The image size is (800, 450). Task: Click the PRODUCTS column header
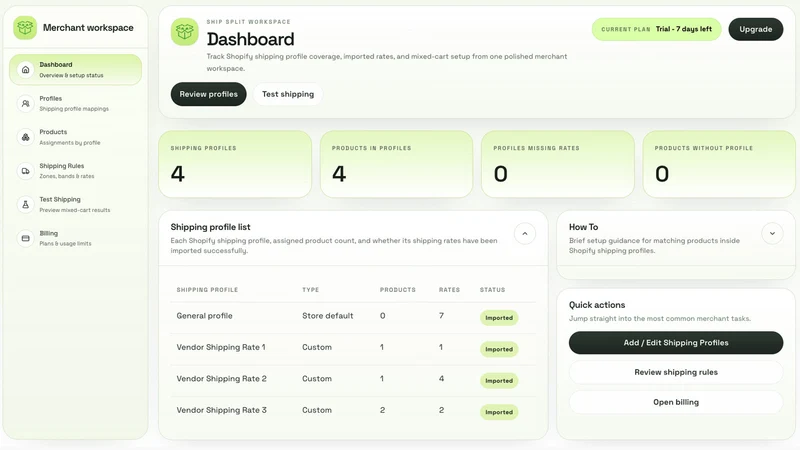(x=397, y=290)
